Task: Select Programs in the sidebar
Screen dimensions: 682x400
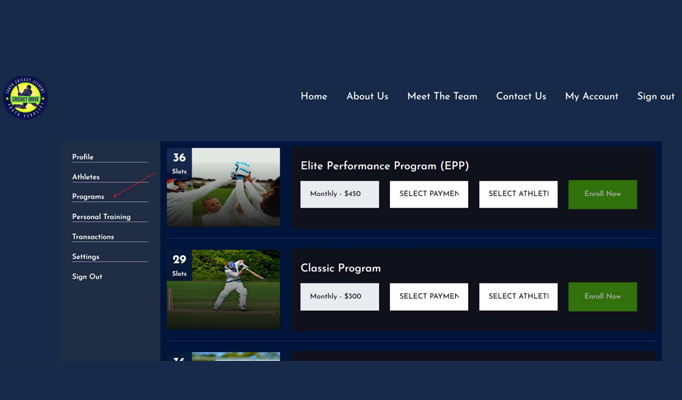Action: tap(88, 197)
